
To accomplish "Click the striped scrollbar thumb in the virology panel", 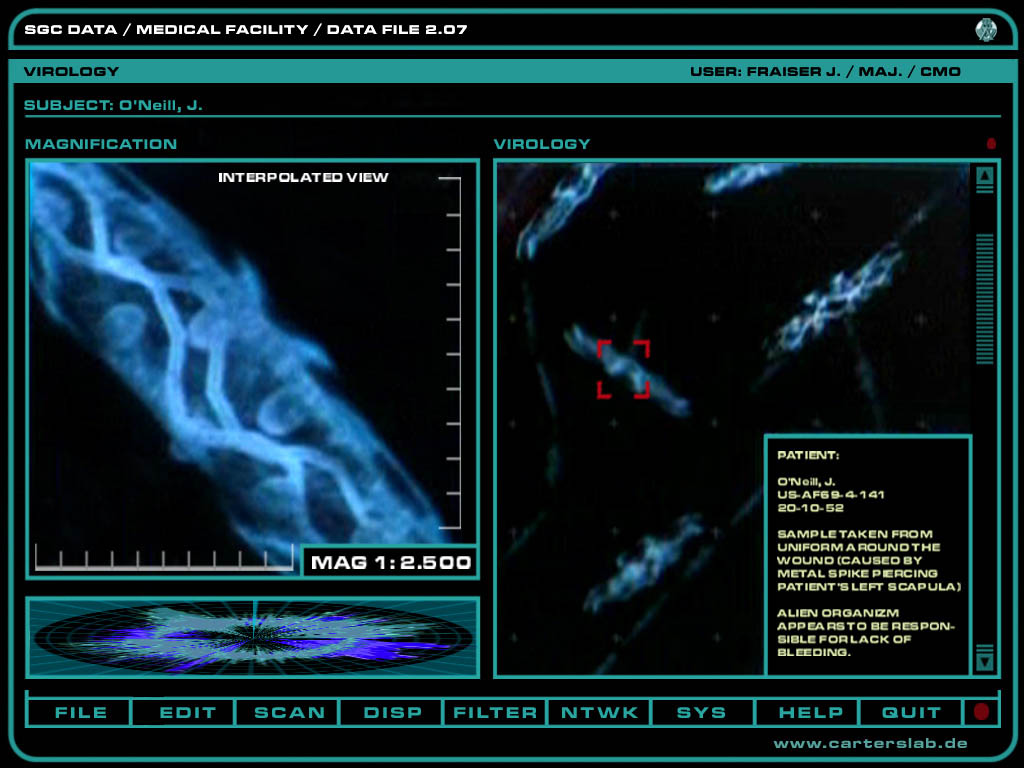I will [985, 299].
